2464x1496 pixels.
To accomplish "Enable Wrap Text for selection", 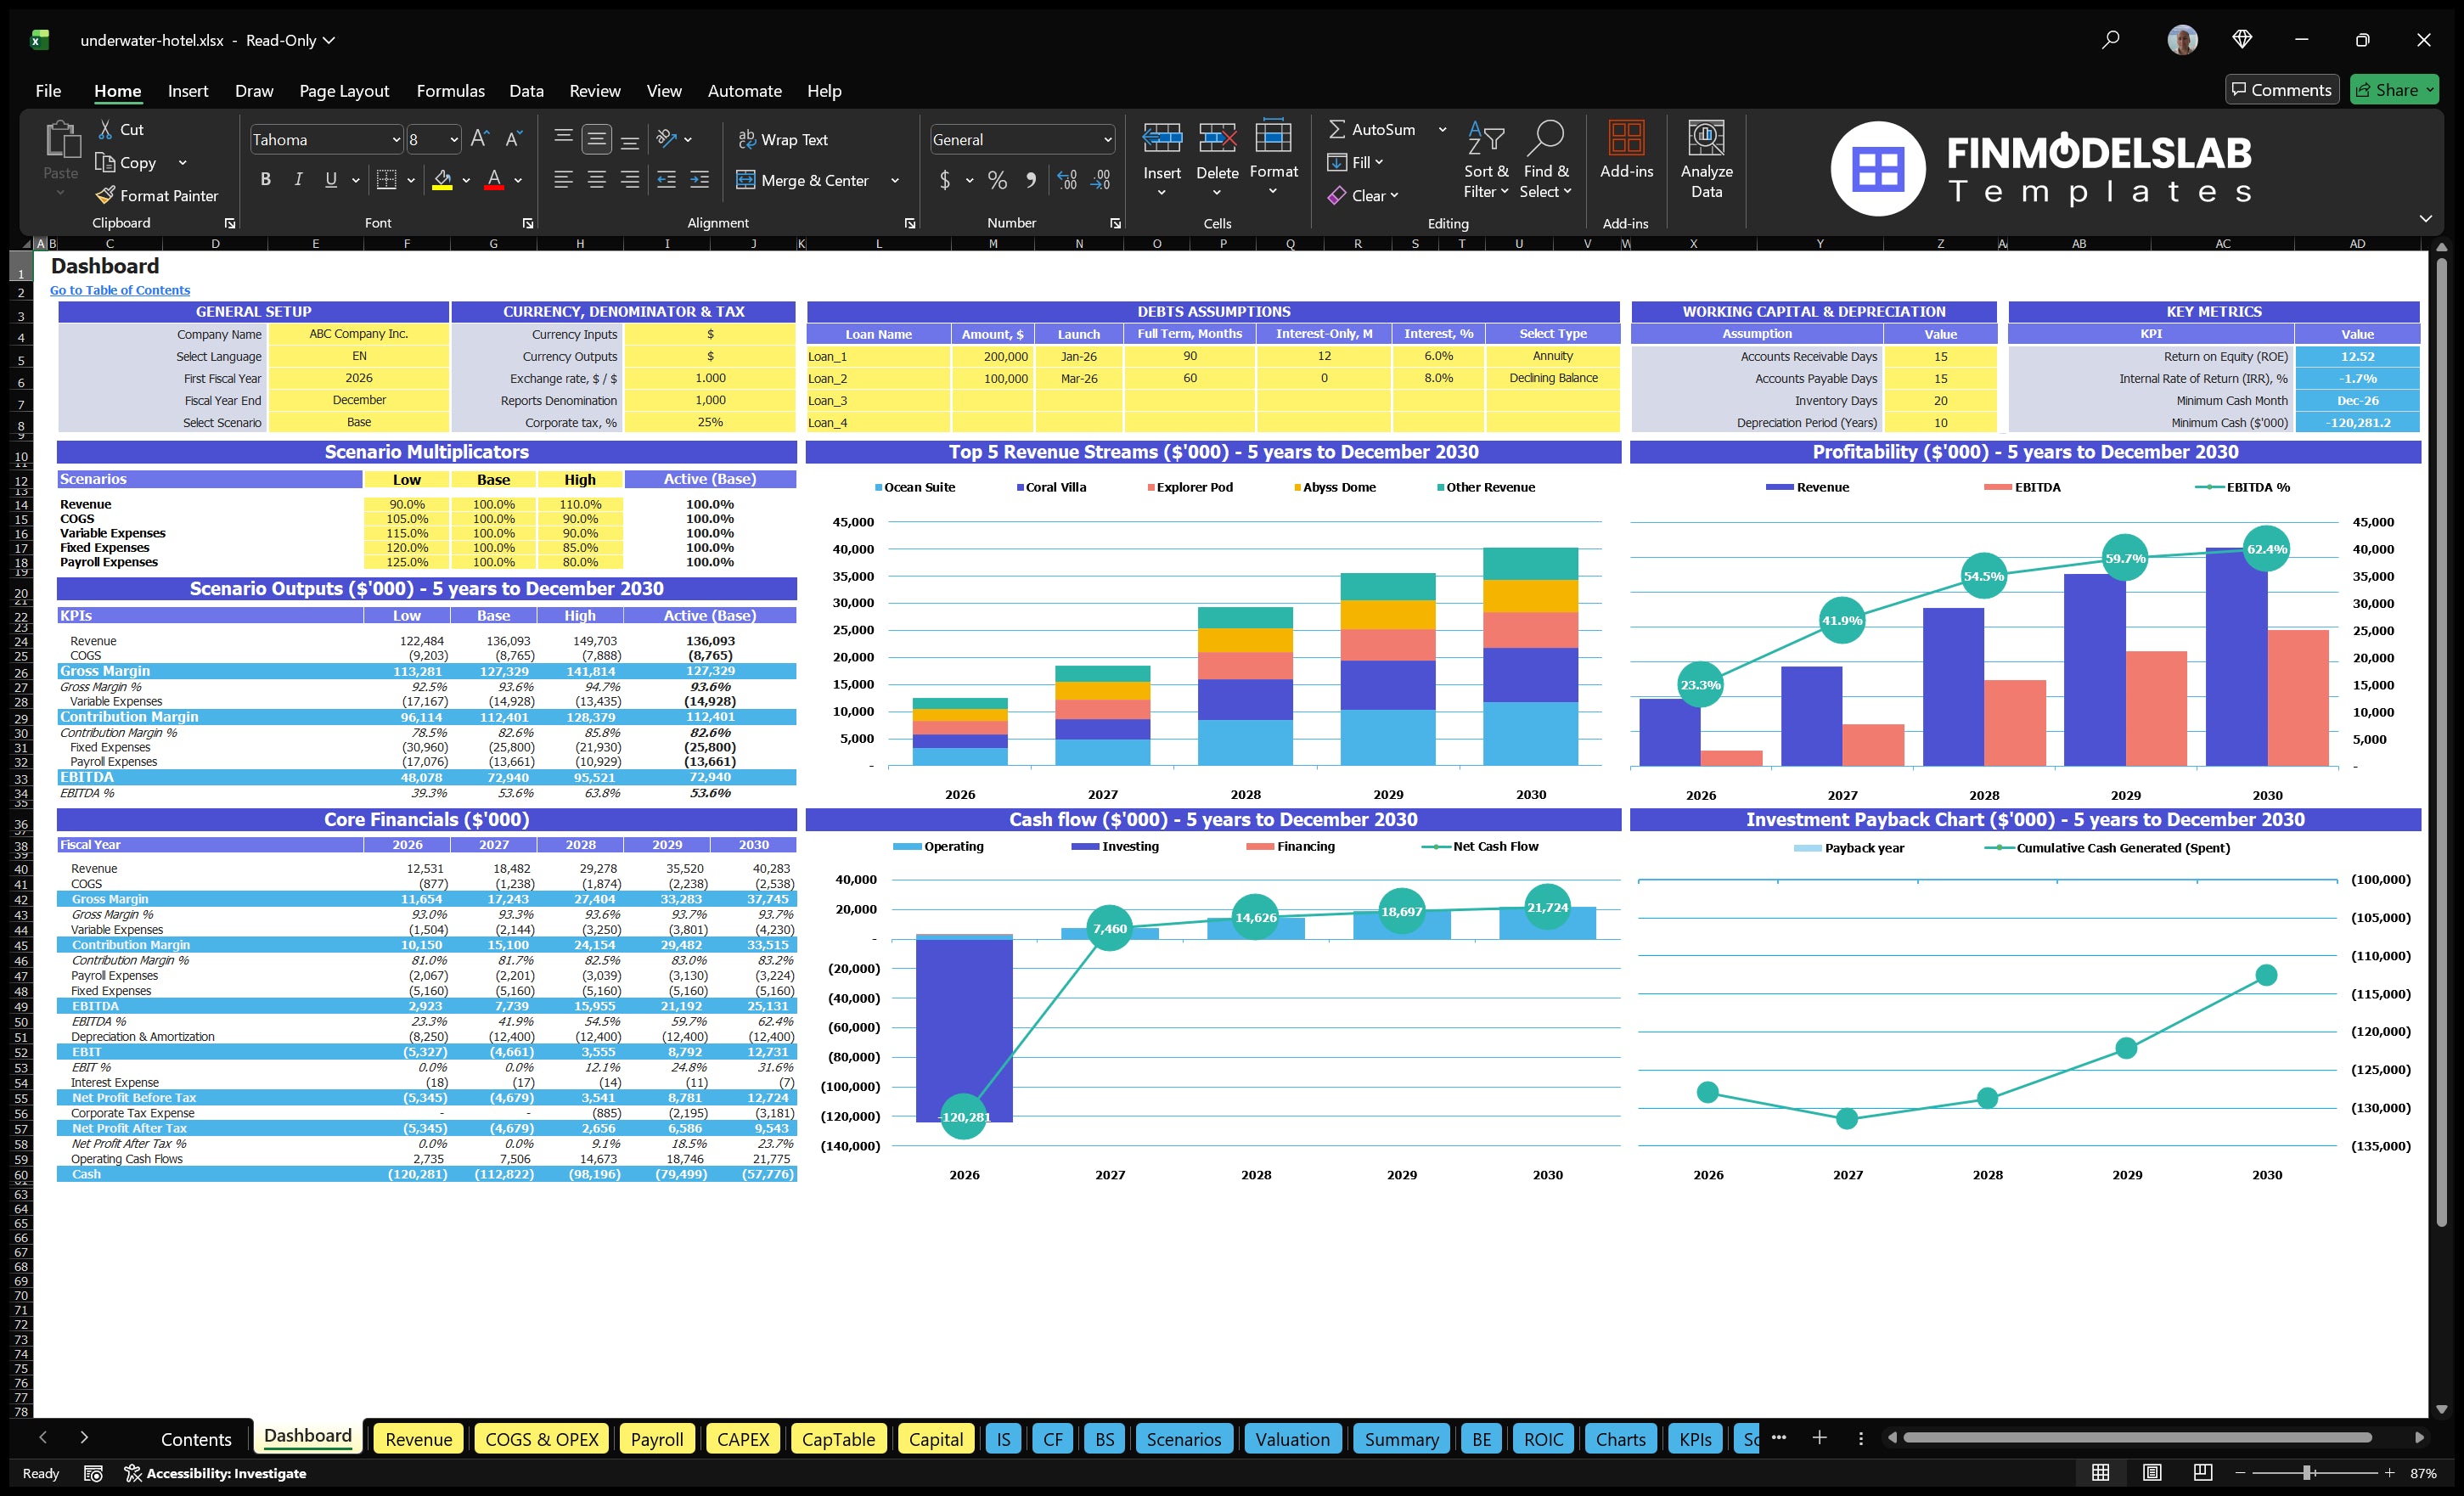I will click(784, 139).
